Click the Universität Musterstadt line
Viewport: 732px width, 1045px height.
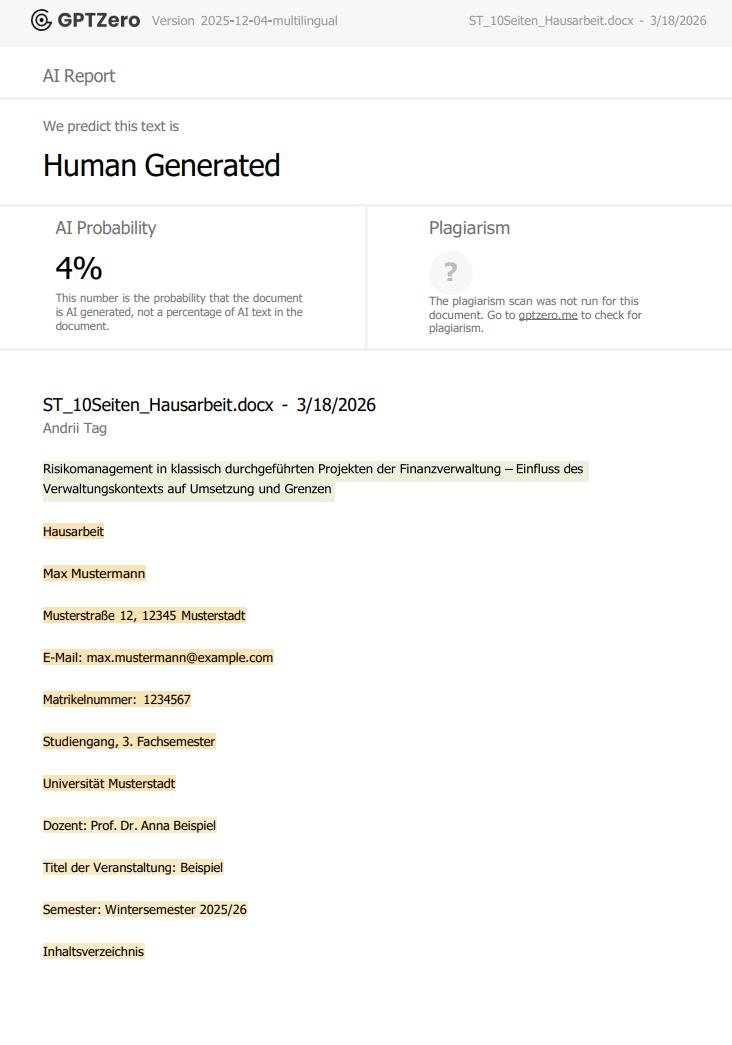pyautogui.click(x=109, y=783)
